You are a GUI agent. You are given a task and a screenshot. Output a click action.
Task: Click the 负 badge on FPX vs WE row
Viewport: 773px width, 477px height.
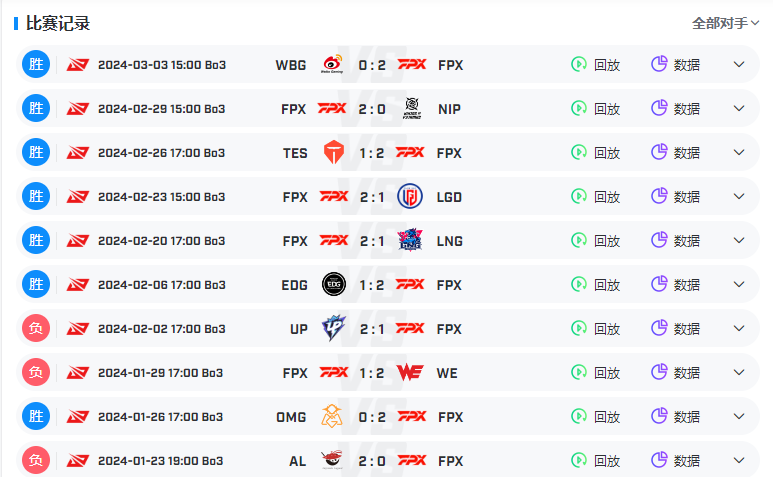36,372
